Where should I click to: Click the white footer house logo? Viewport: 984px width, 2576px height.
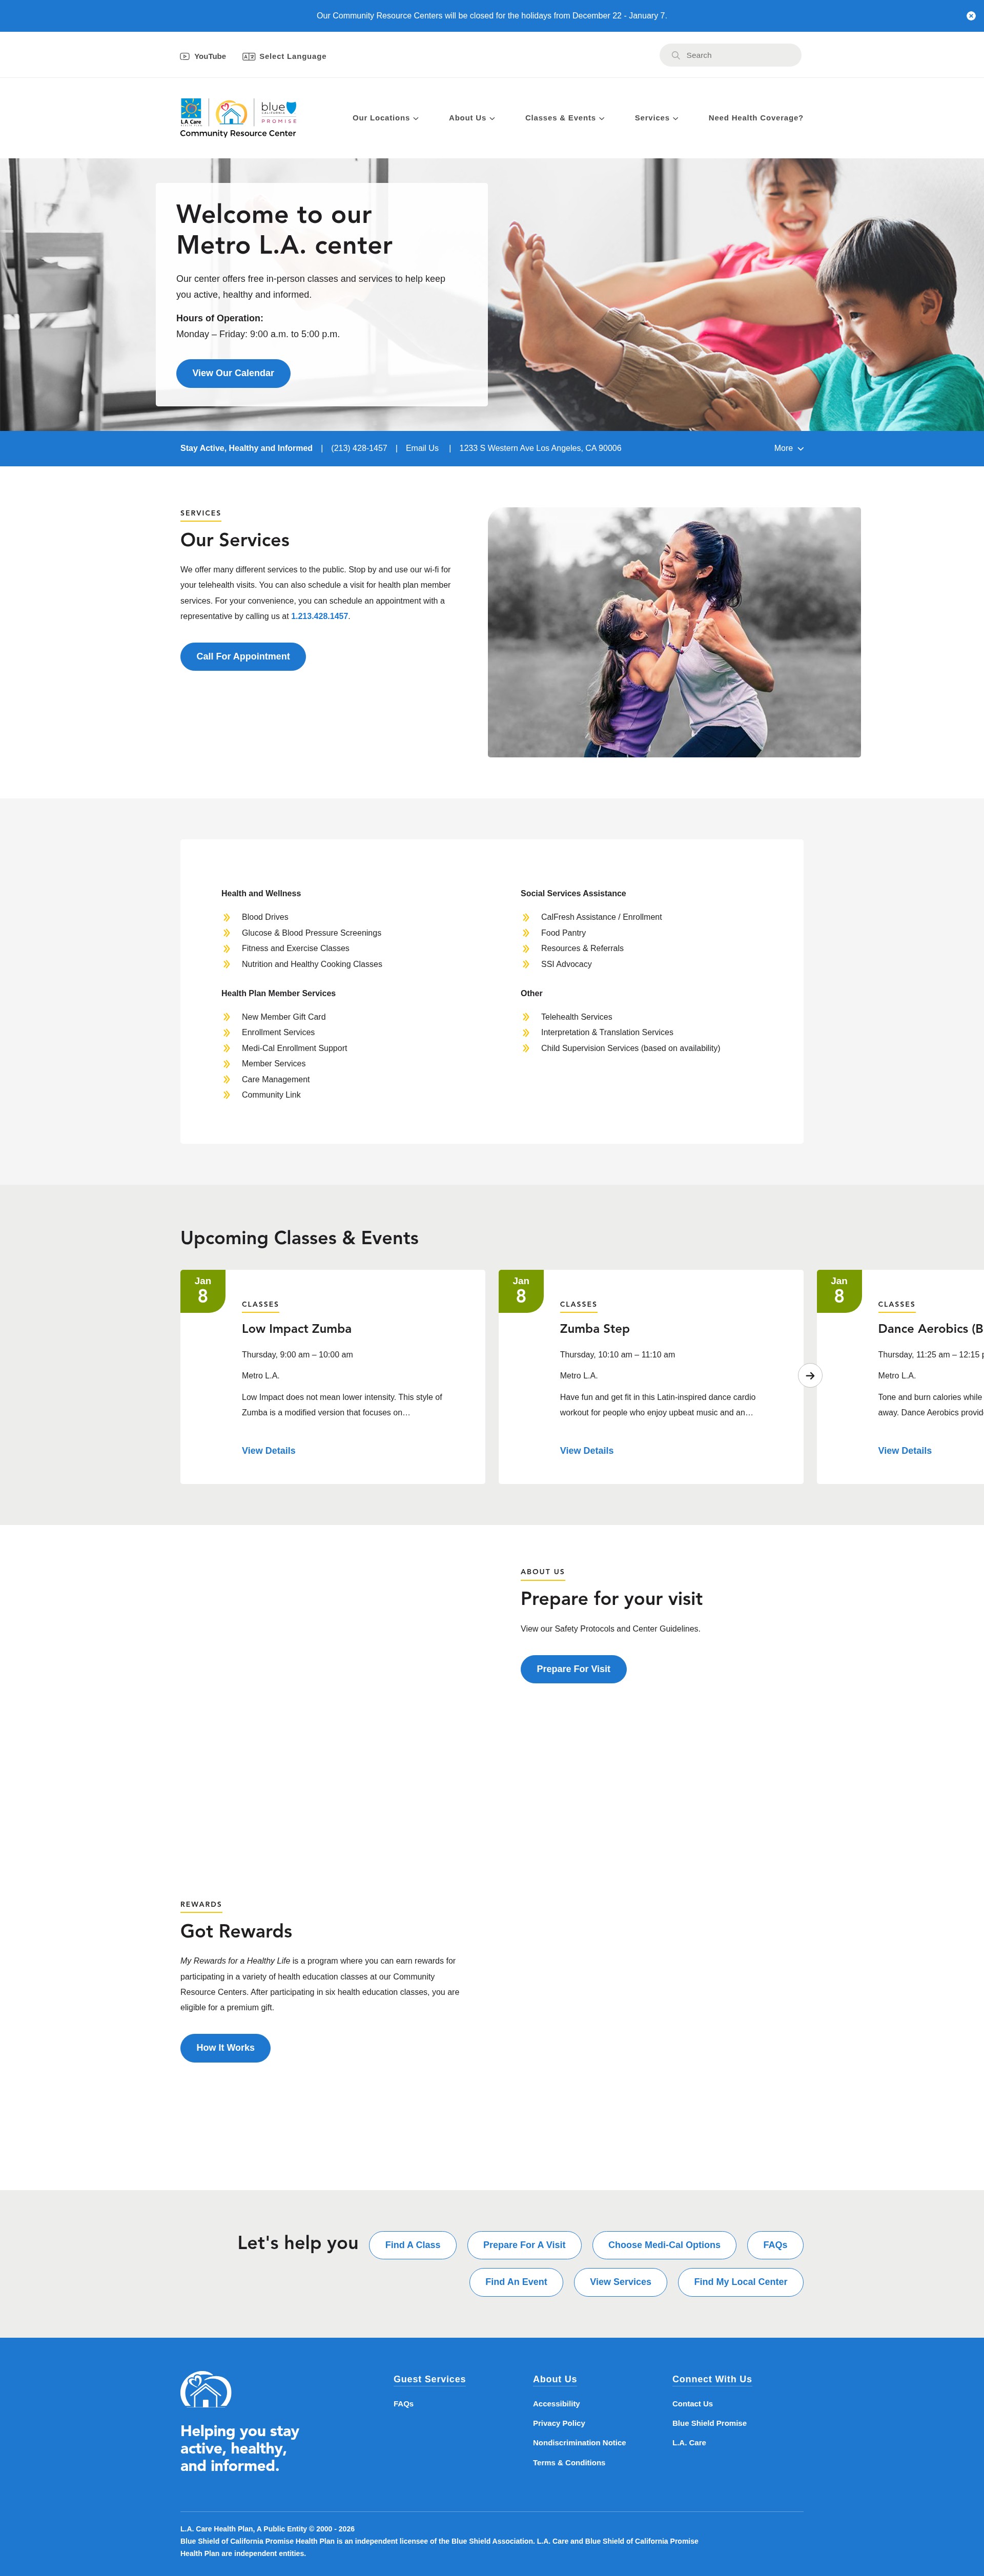pyautogui.click(x=206, y=2390)
